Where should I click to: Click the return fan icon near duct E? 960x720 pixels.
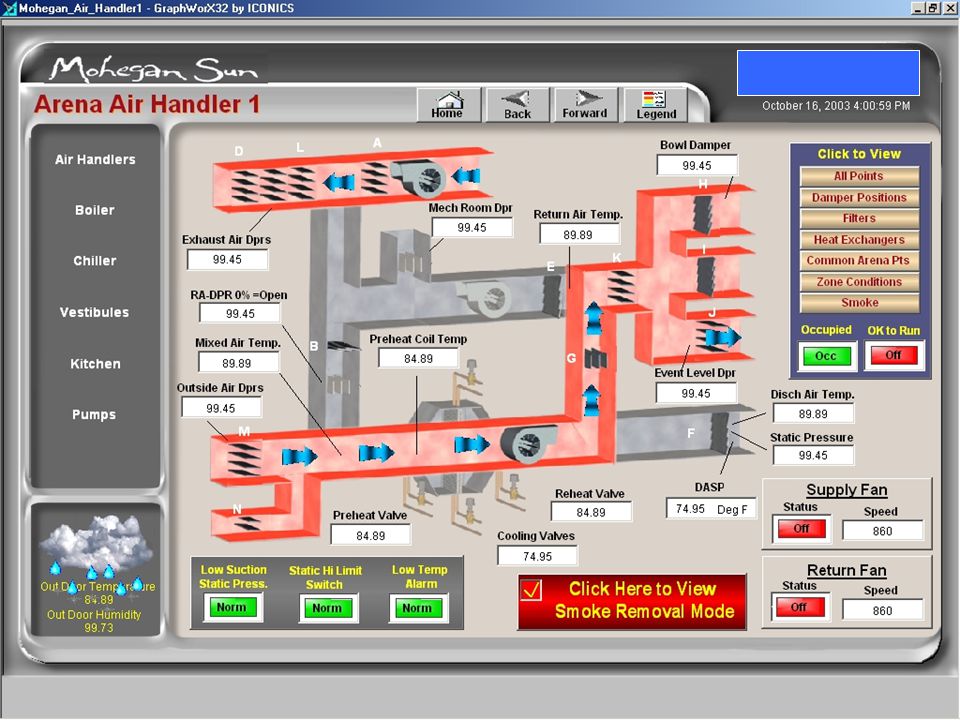[485, 297]
